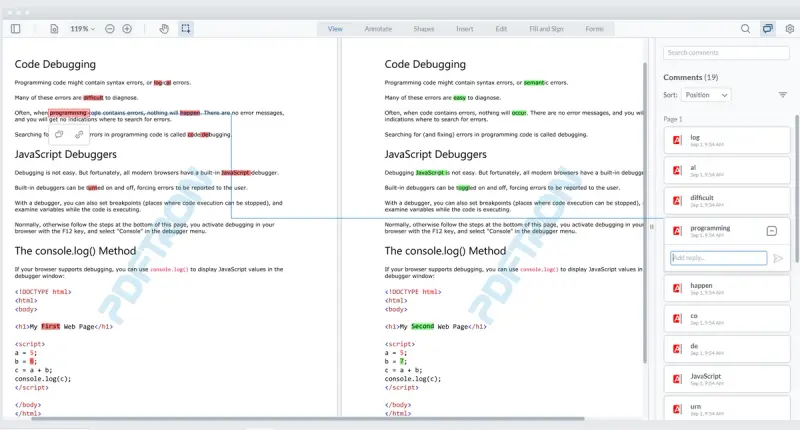Open the search magnifier icon

point(745,29)
